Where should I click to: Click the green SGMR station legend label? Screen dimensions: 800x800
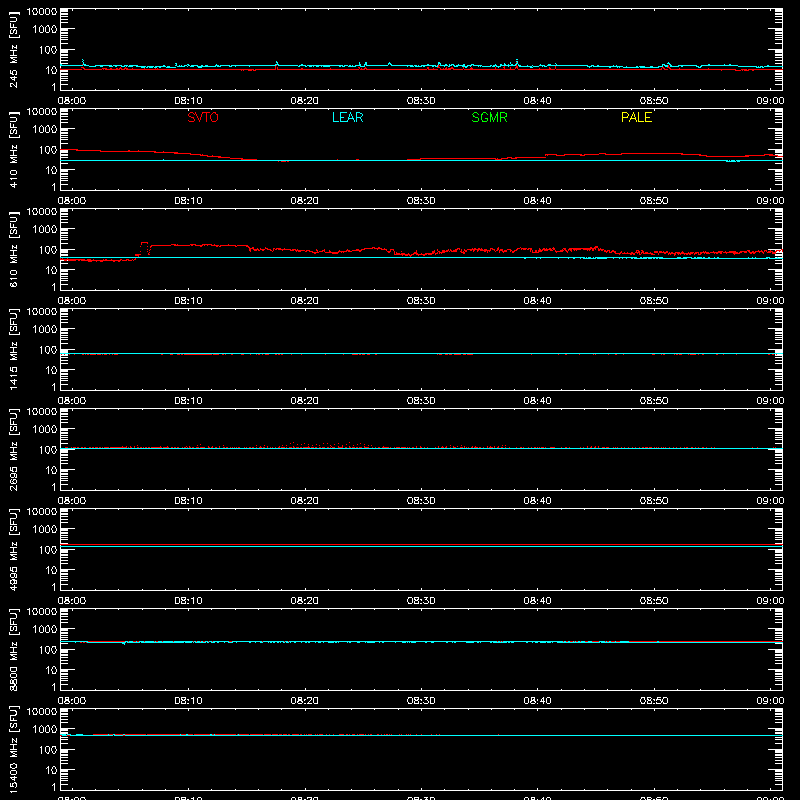click(x=489, y=117)
